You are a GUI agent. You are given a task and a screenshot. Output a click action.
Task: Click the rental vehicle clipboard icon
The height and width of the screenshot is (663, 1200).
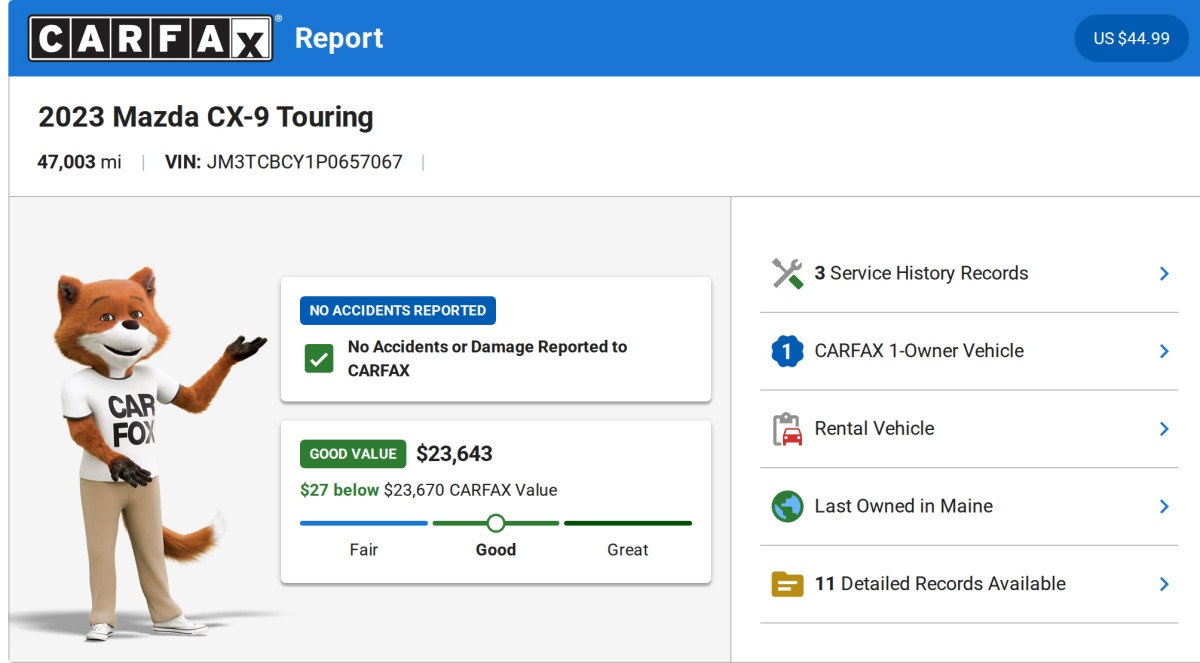tap(787, 429)
